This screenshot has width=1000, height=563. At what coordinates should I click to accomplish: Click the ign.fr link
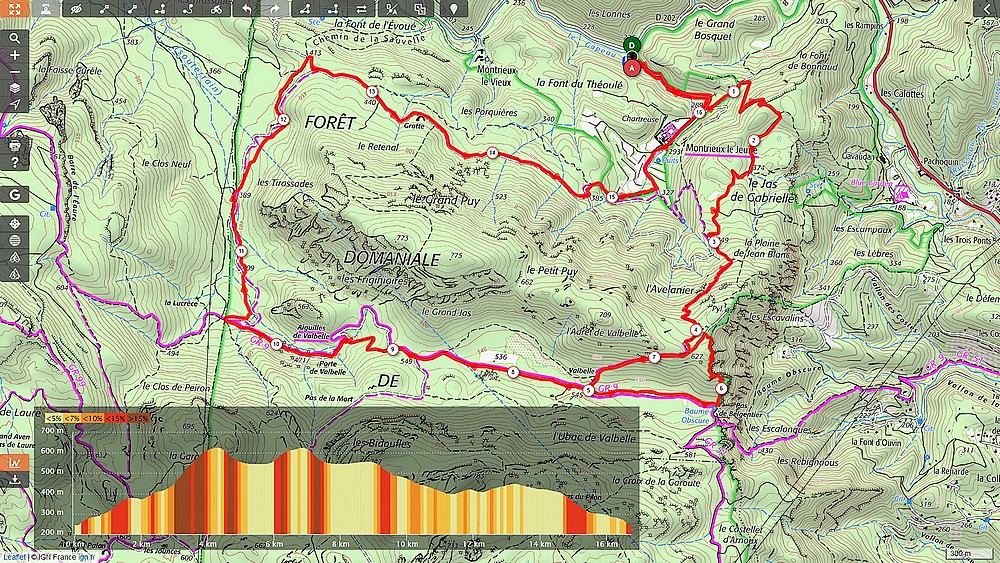coord(86,557)
